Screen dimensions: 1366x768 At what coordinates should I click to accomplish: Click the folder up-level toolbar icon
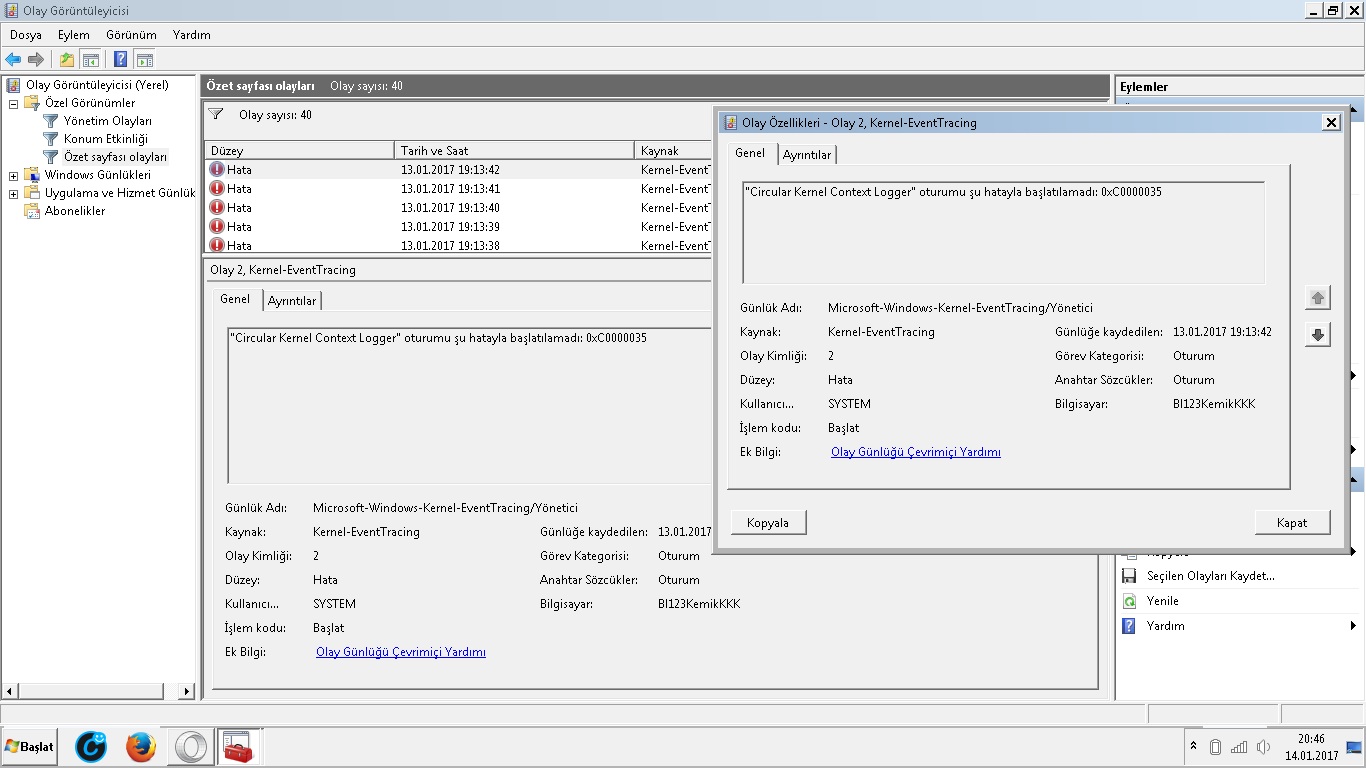66,60
